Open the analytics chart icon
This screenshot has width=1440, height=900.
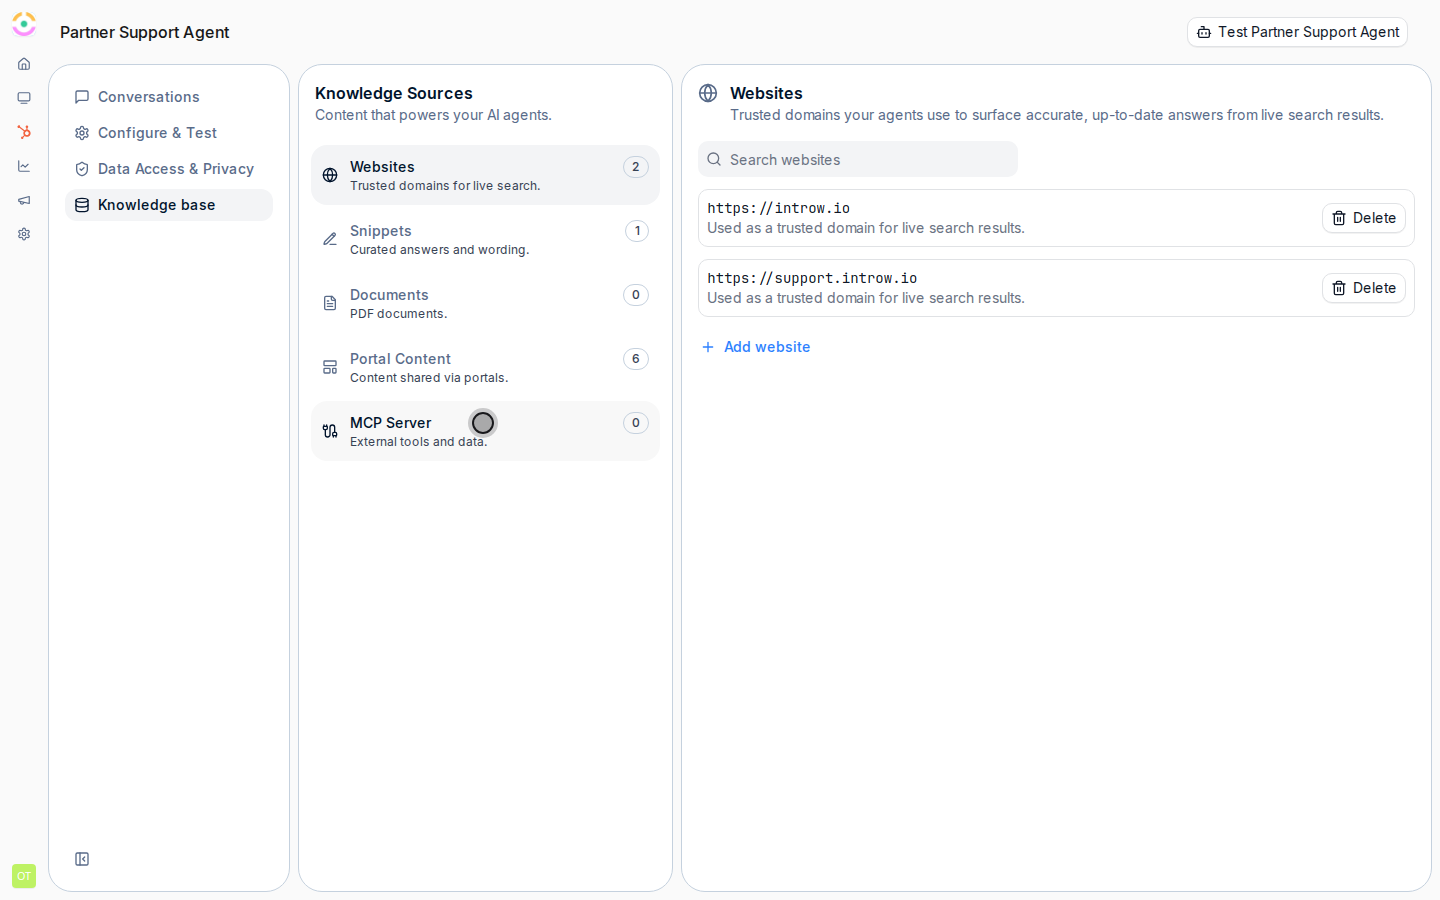click(24, 166)
